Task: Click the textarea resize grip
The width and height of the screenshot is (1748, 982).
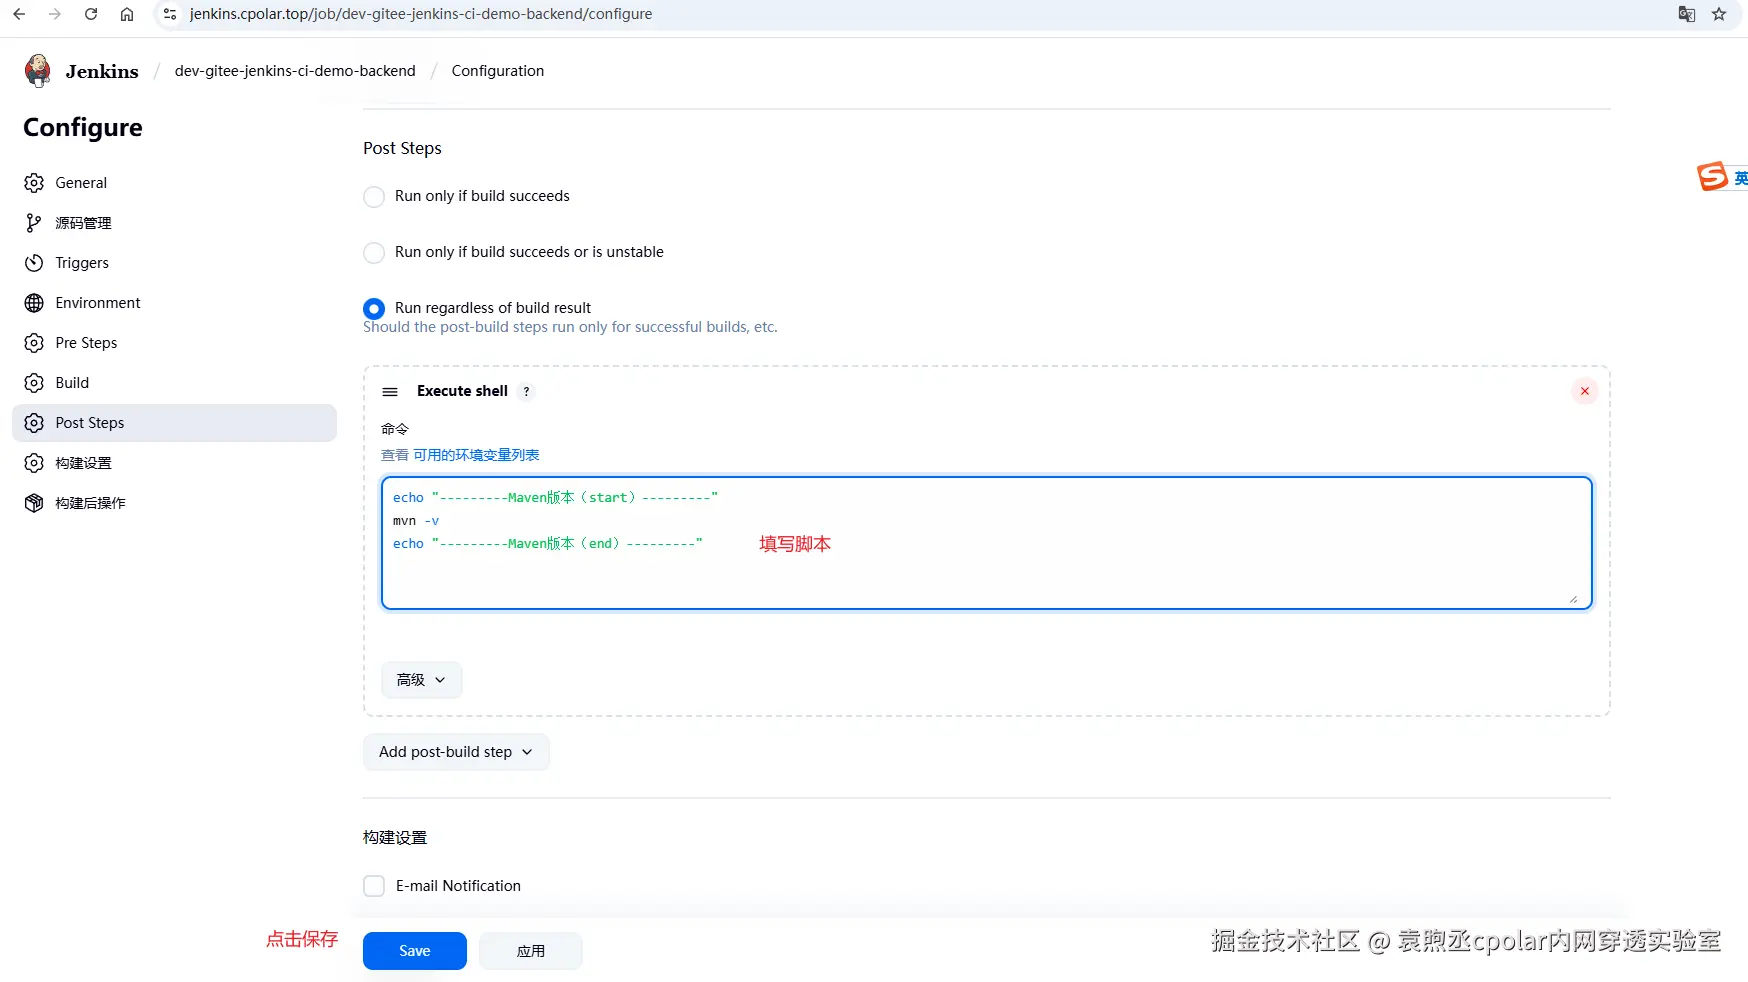Action: pos(1573,599)
